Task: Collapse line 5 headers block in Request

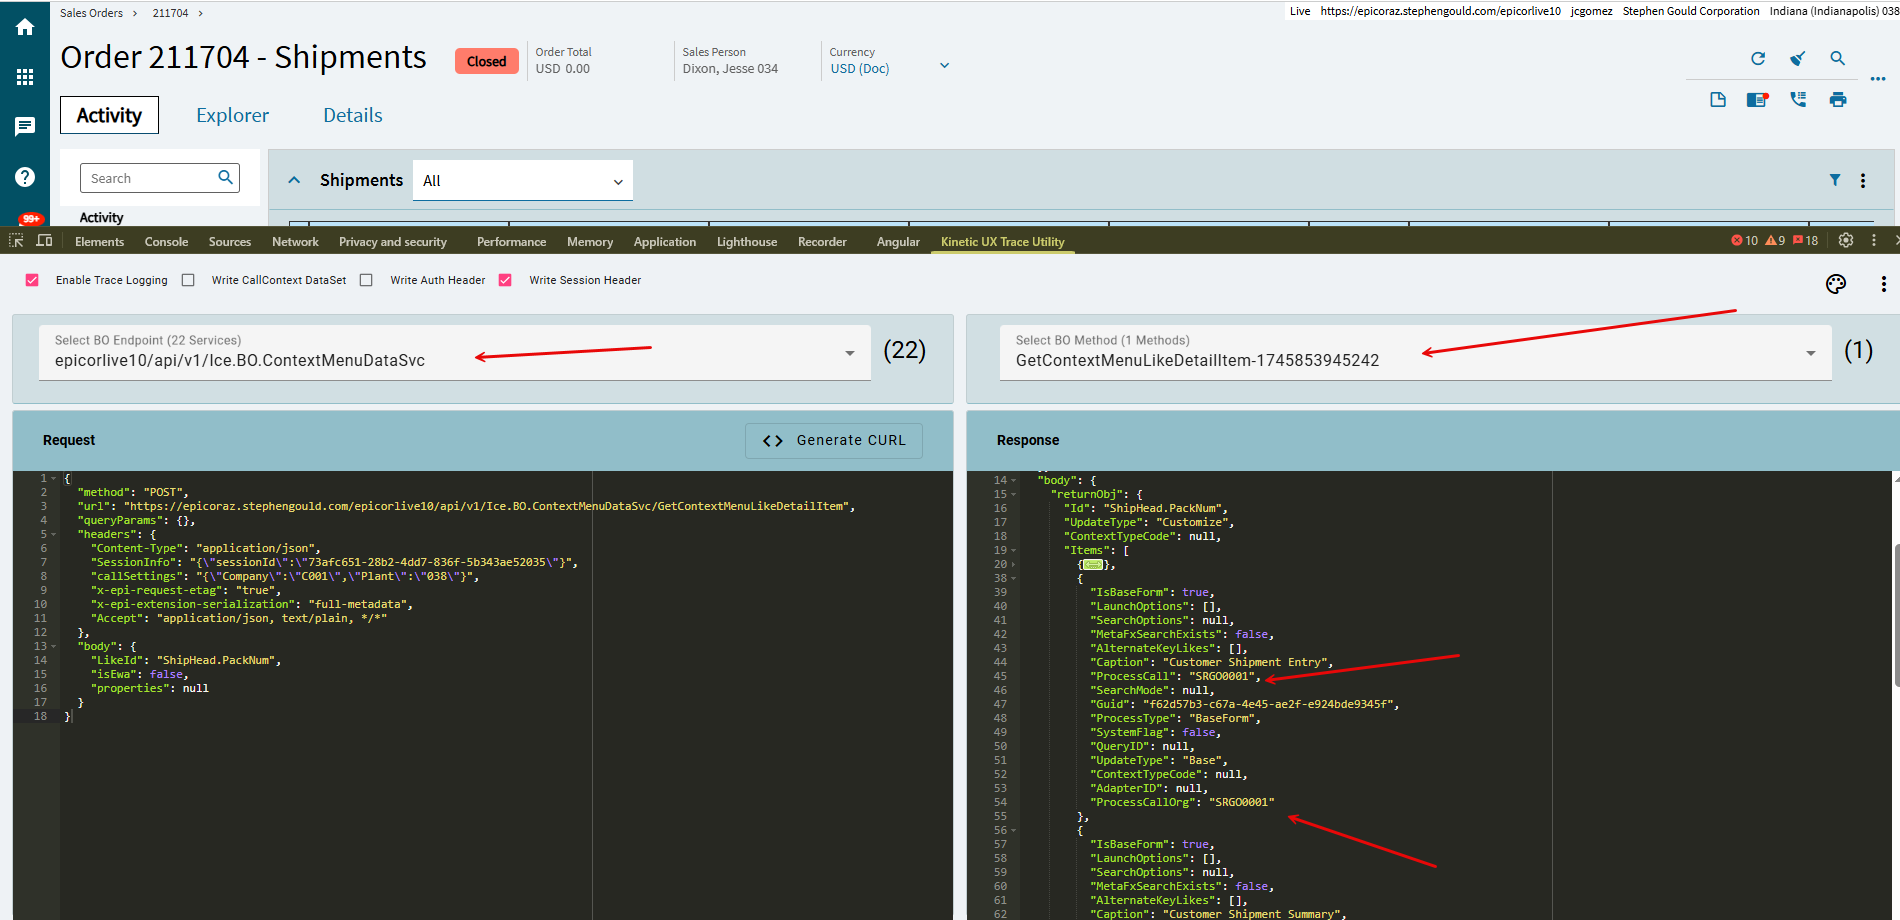Action: click(x=53, y=535)
